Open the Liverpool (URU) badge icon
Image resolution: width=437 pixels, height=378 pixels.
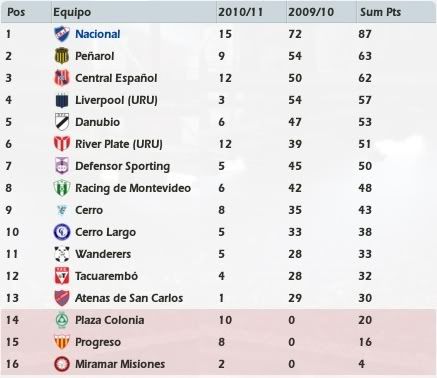62,100
